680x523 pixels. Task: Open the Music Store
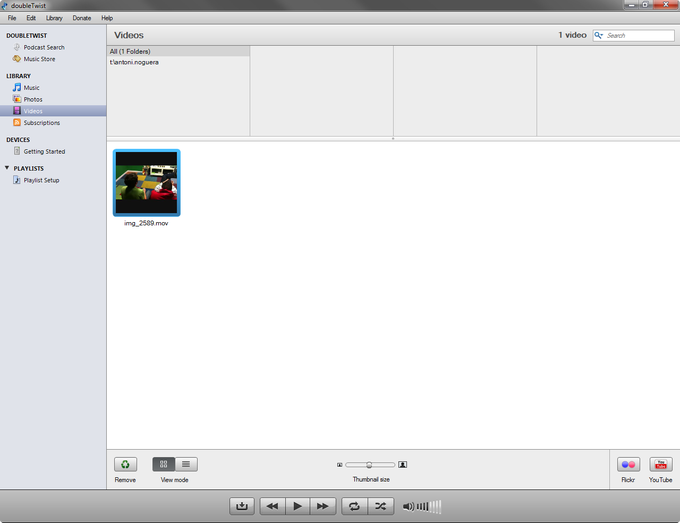39,59
